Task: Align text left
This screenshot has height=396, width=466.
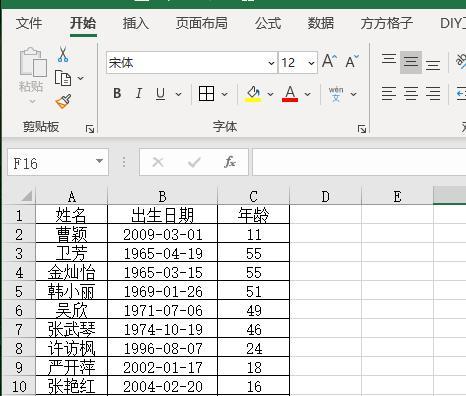Action: tap(389, 94)
